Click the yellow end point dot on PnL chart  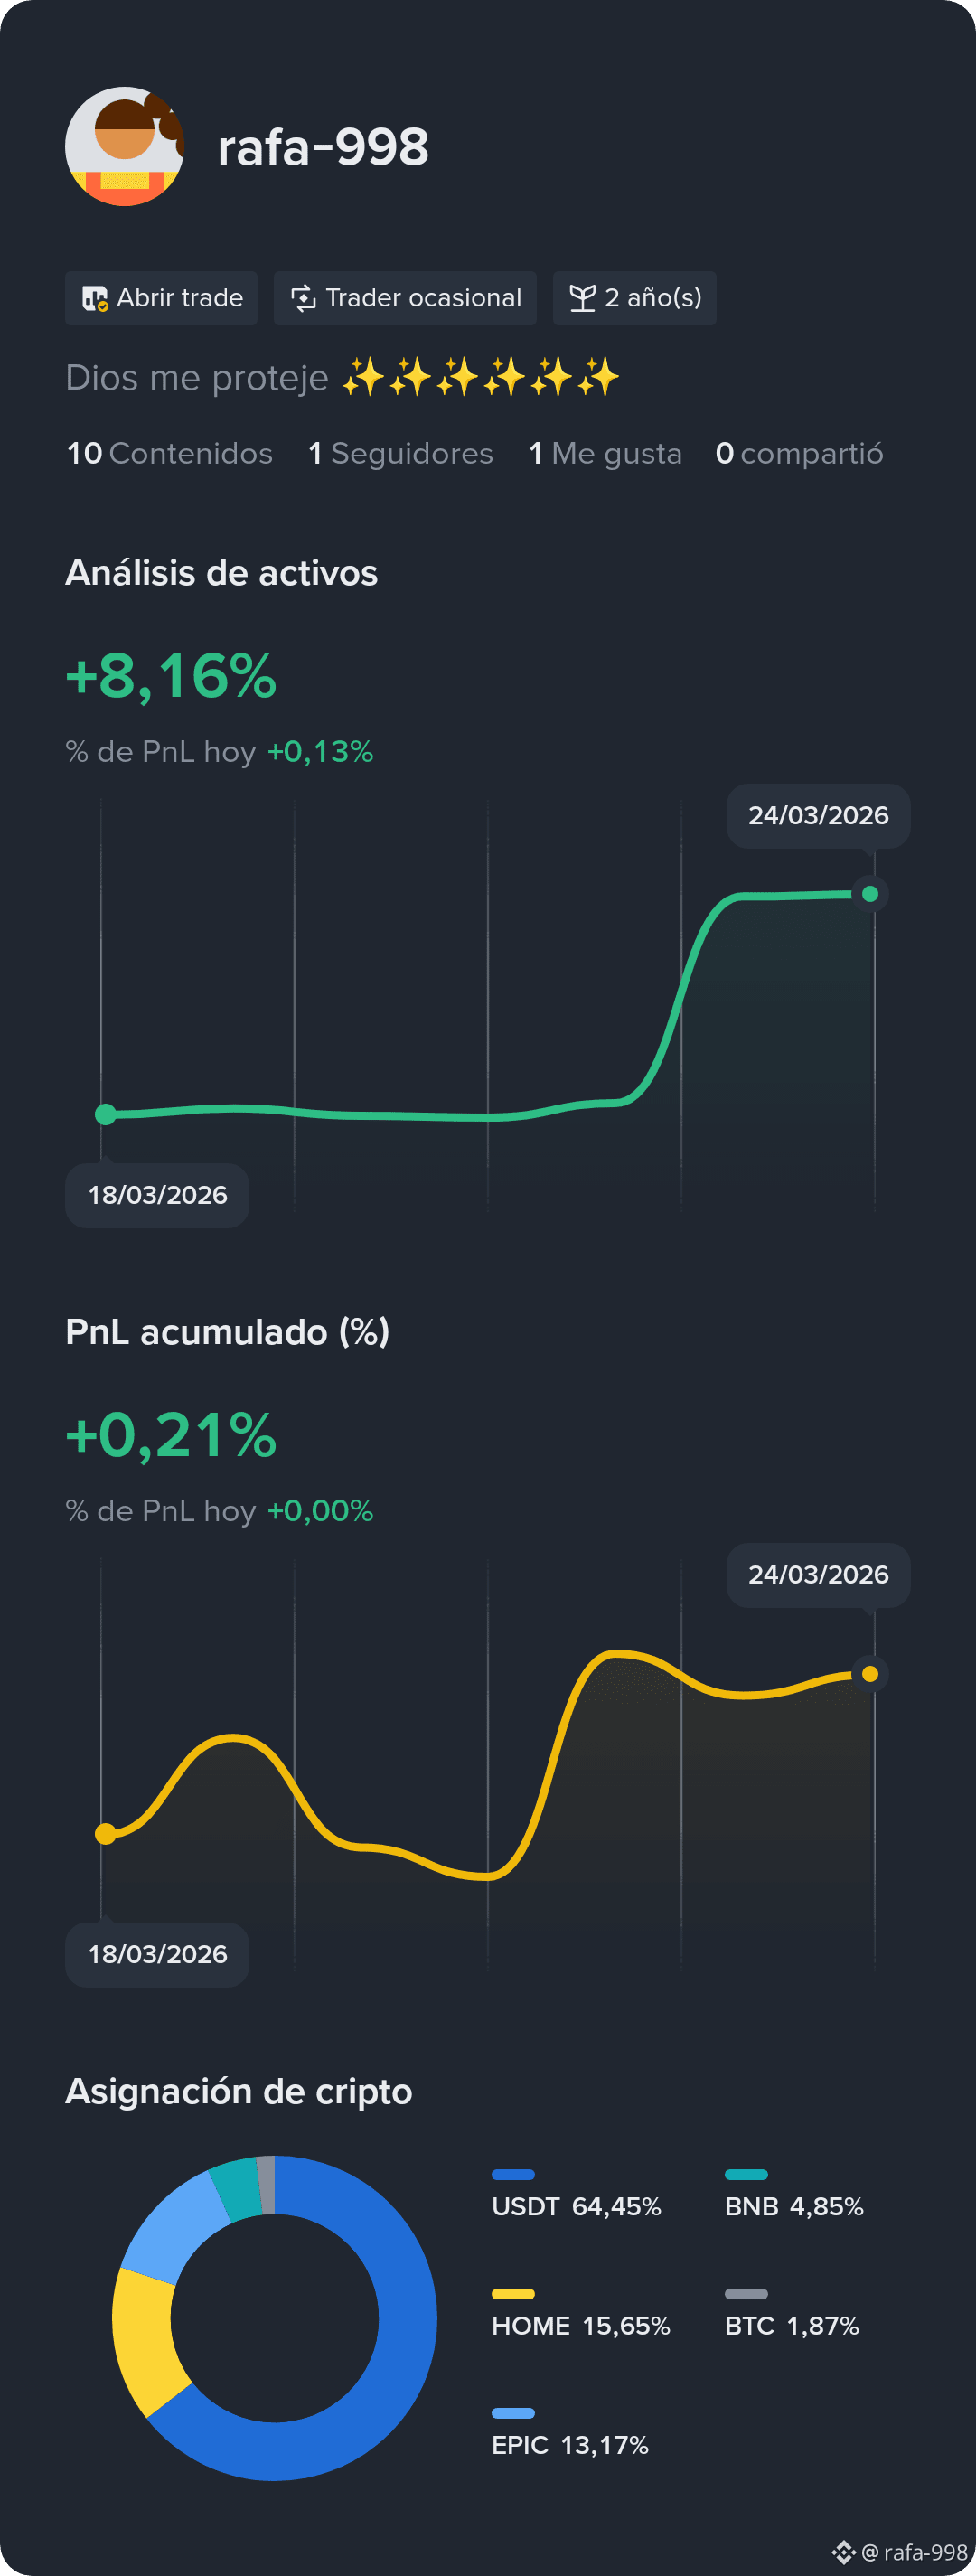pyautogui.click(x=870, y=1674)
